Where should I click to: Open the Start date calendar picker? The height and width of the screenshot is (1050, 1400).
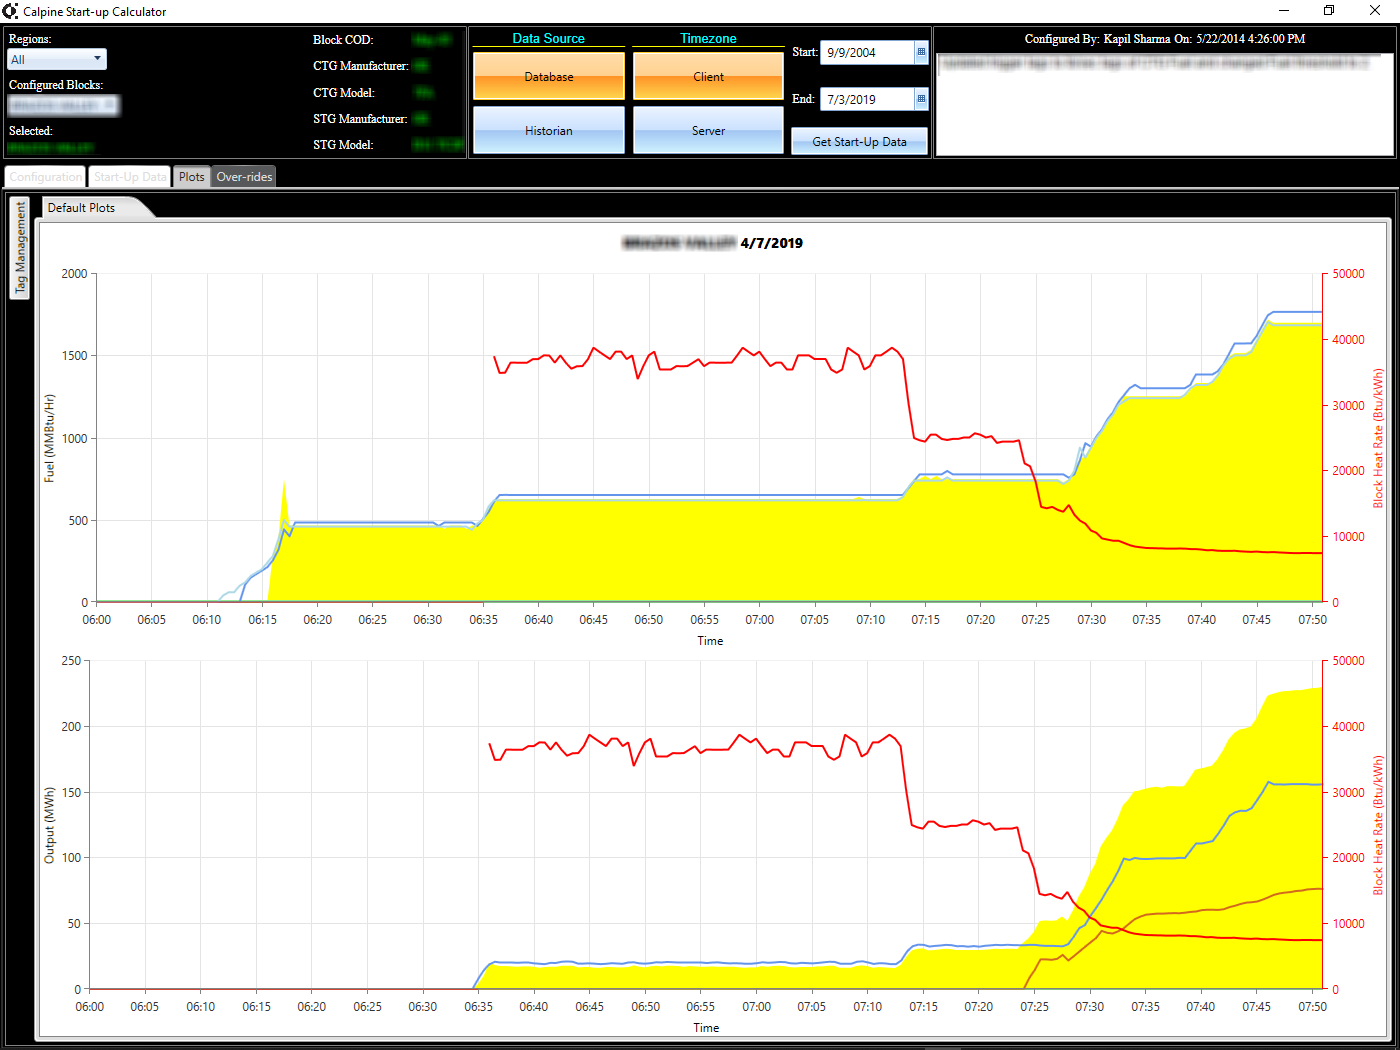pos(921,52)
